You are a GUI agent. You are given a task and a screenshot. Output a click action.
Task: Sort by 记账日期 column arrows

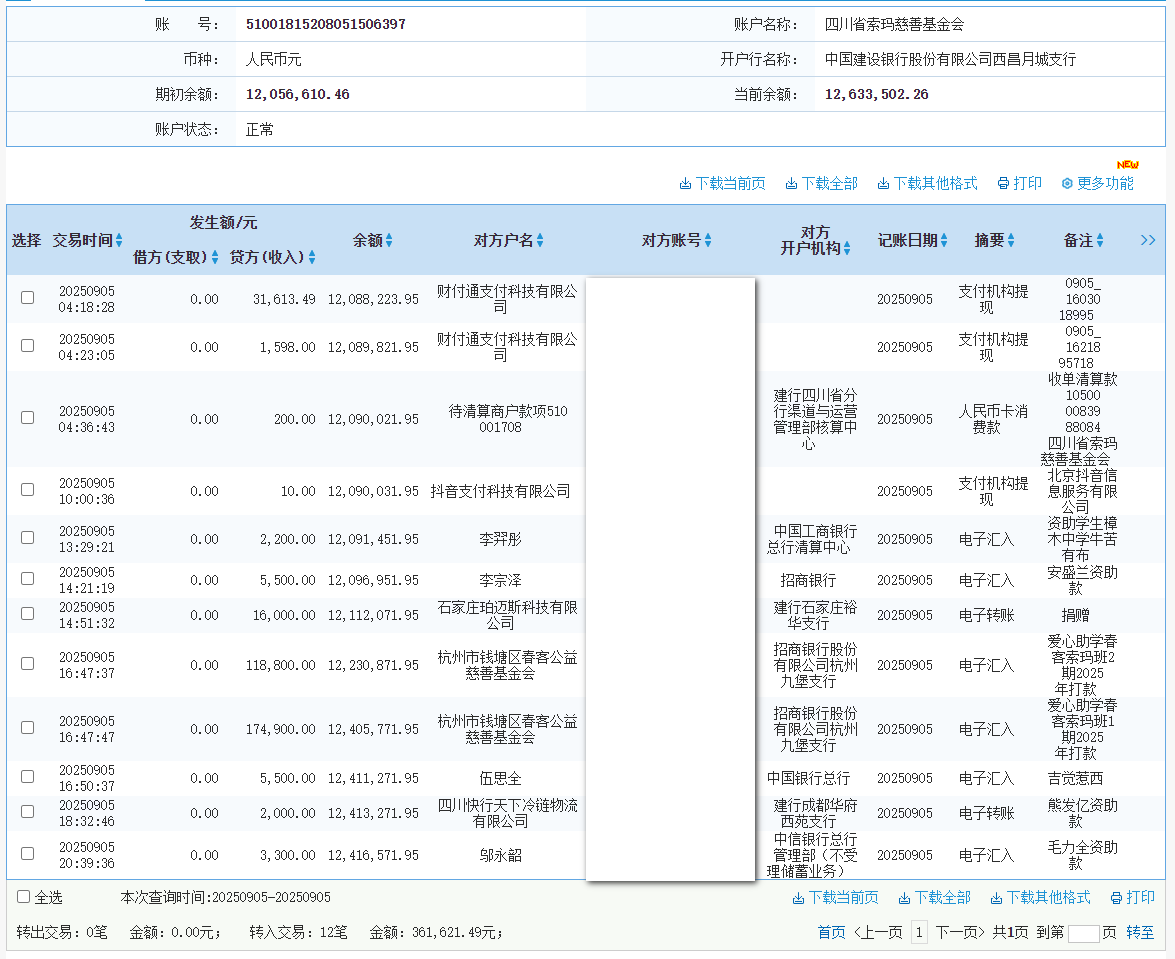tap(944, 241)
